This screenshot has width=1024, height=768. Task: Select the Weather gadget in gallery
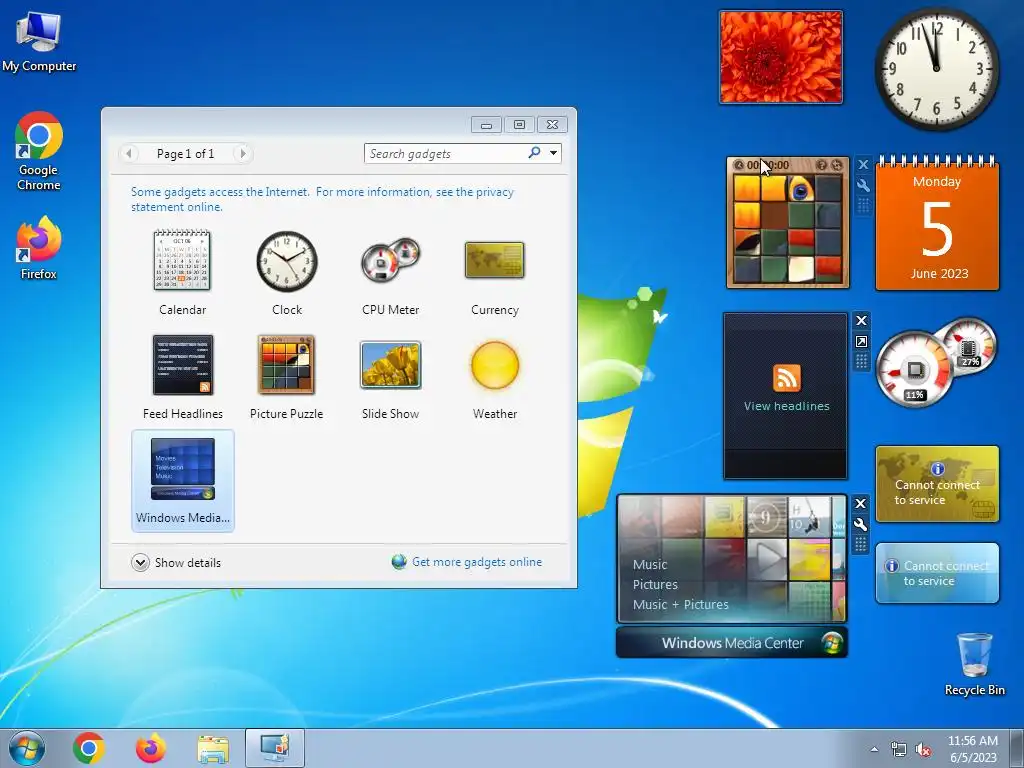coord(494,377)
